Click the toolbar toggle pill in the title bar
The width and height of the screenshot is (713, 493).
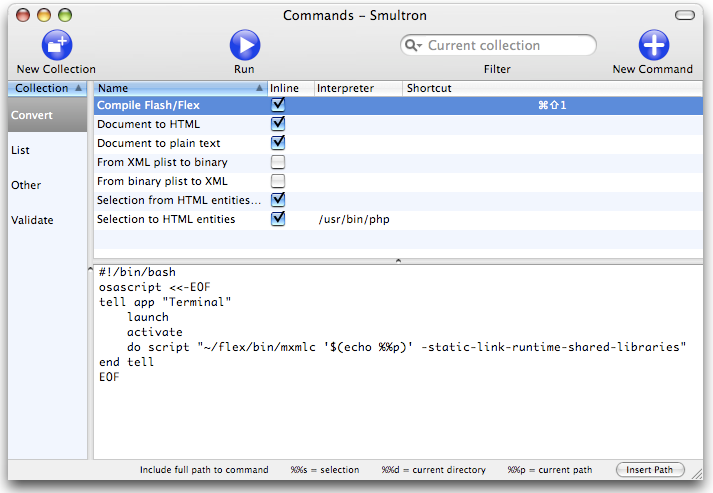[684, 15]
